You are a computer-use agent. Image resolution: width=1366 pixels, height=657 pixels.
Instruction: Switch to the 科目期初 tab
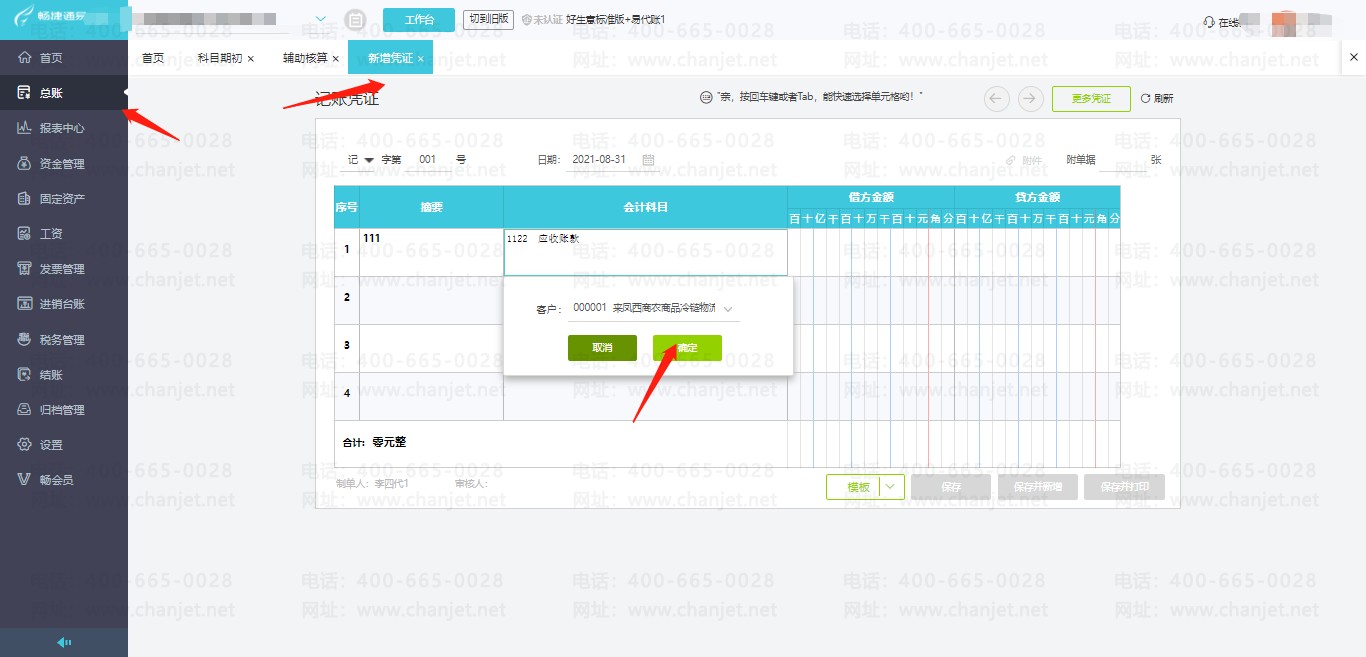click(x=219, y=58)
